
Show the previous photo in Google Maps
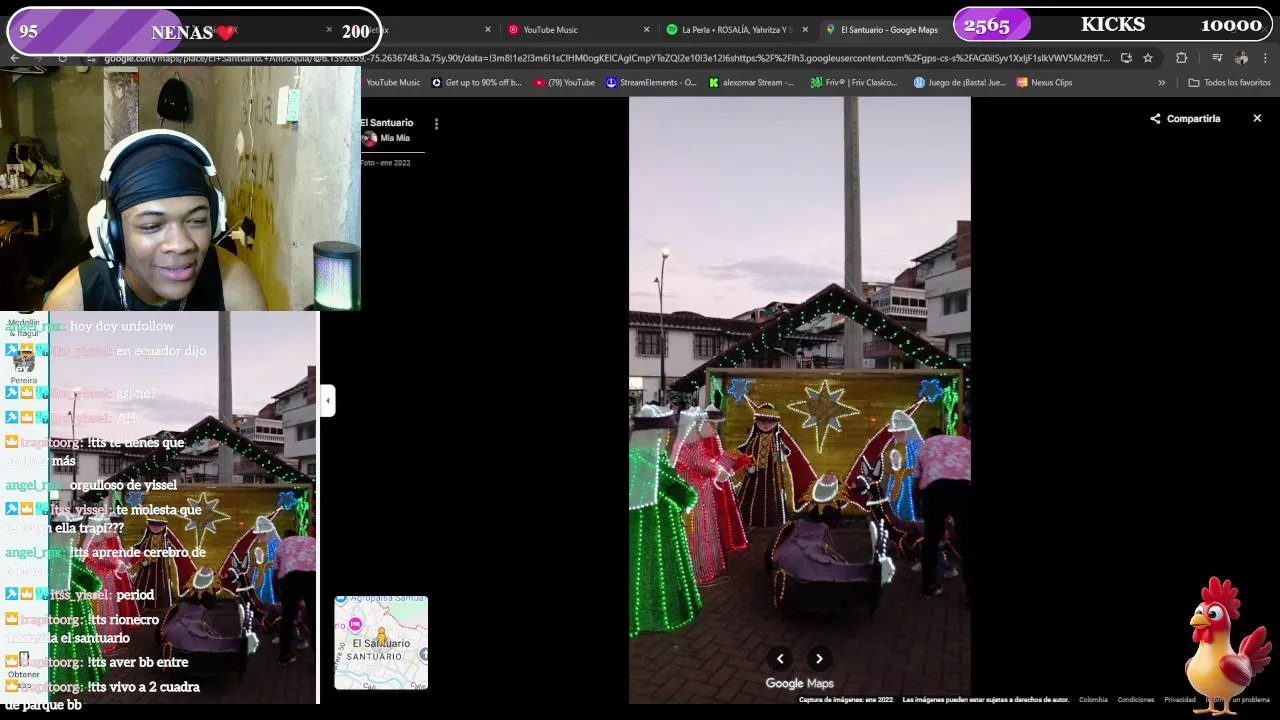[780, 658]
